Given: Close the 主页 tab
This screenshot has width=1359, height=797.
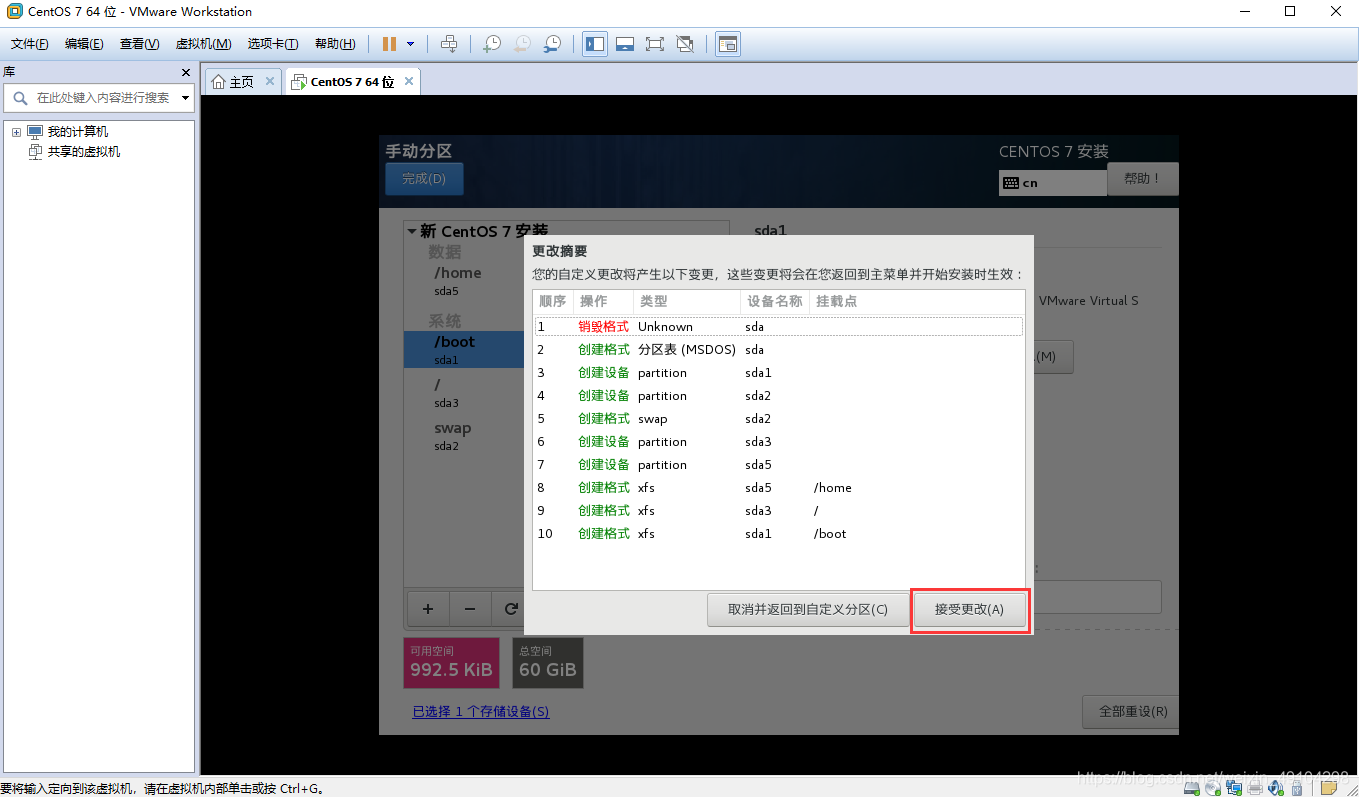Looking at the screenshot, I should pos(270,81).
